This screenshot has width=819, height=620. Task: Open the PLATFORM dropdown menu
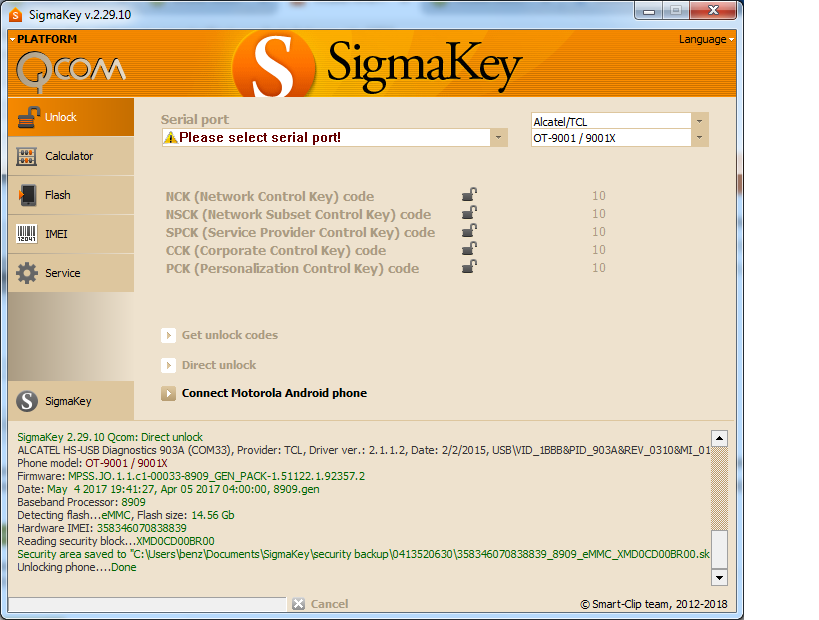click(43, 39)
